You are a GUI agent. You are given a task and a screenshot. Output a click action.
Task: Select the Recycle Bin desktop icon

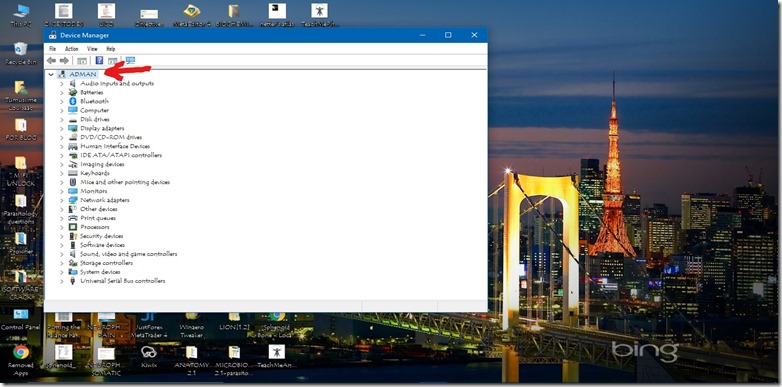pos(20,53)
